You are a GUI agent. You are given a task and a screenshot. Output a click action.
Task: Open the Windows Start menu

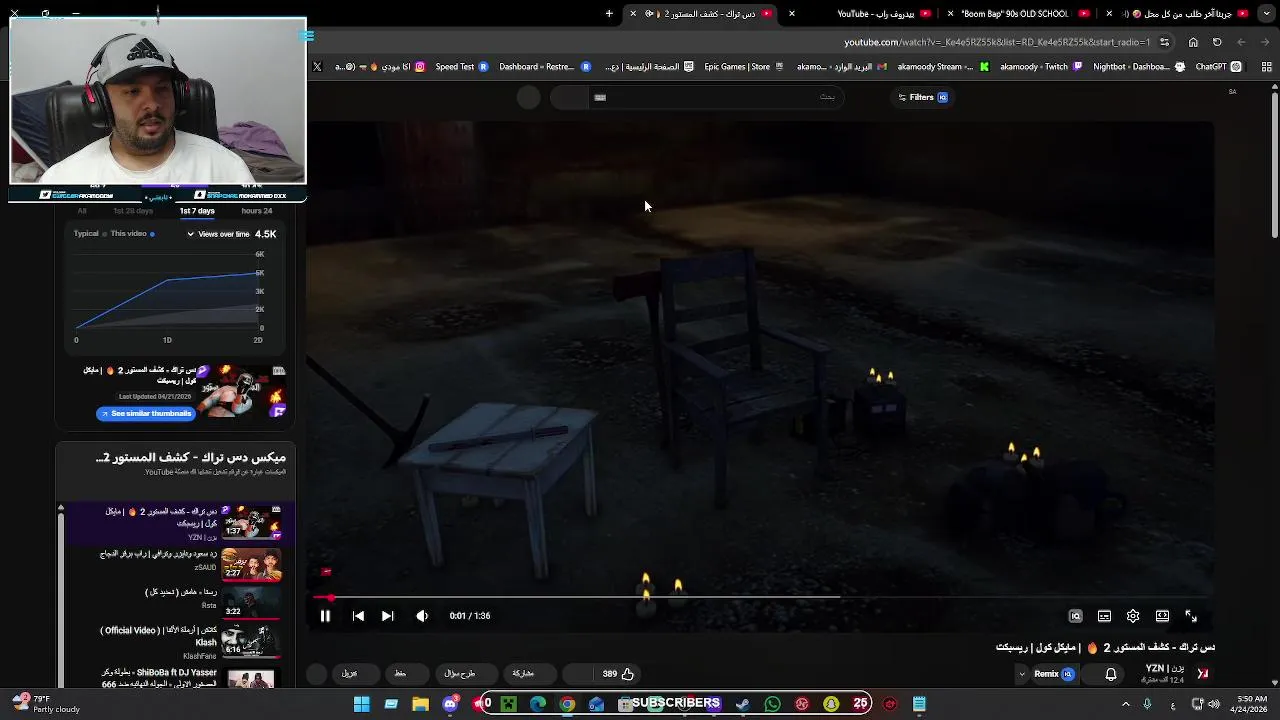[362, 704]
